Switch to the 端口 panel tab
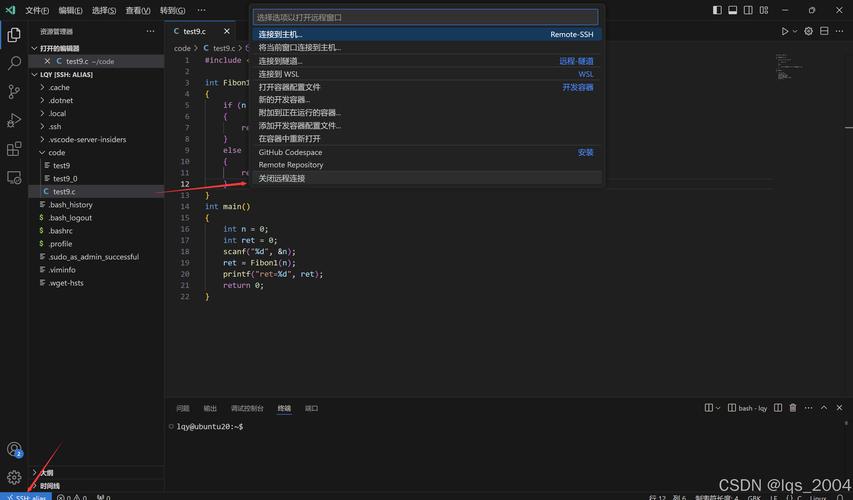Image resolution: width=853 pixels, height=500 pixels. point(311,408)
